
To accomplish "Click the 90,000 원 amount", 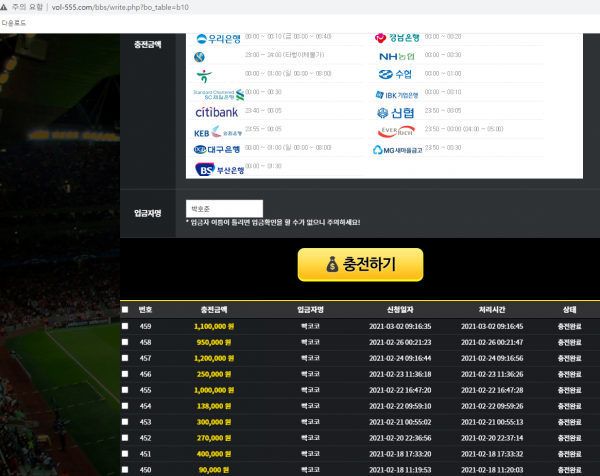I will 214,470.
